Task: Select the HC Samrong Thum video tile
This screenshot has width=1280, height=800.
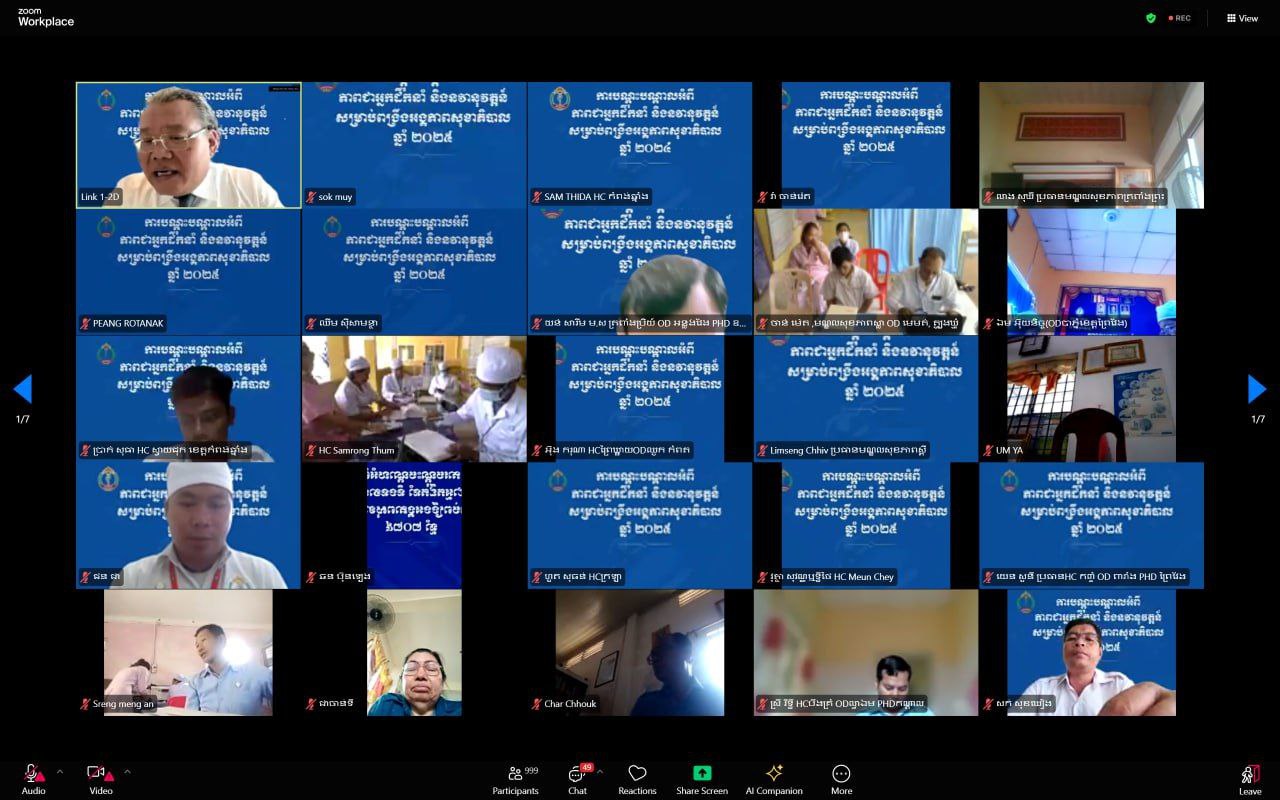Action: click(x=415, y=399)
